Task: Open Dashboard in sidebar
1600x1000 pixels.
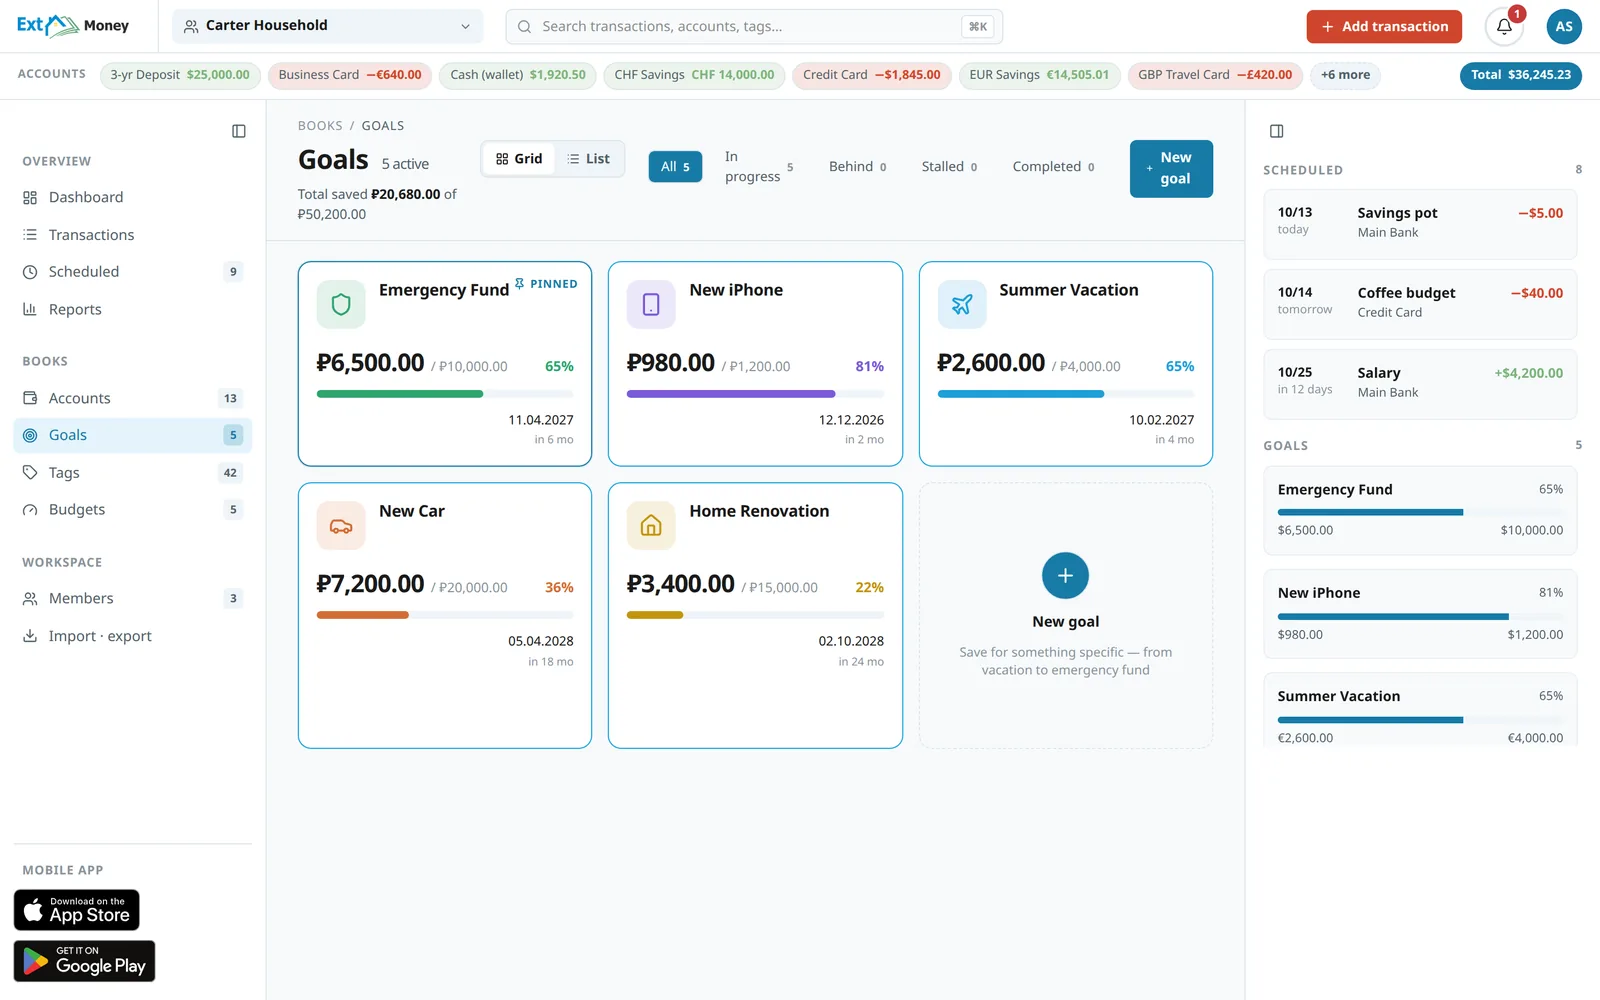Action: 132,198
